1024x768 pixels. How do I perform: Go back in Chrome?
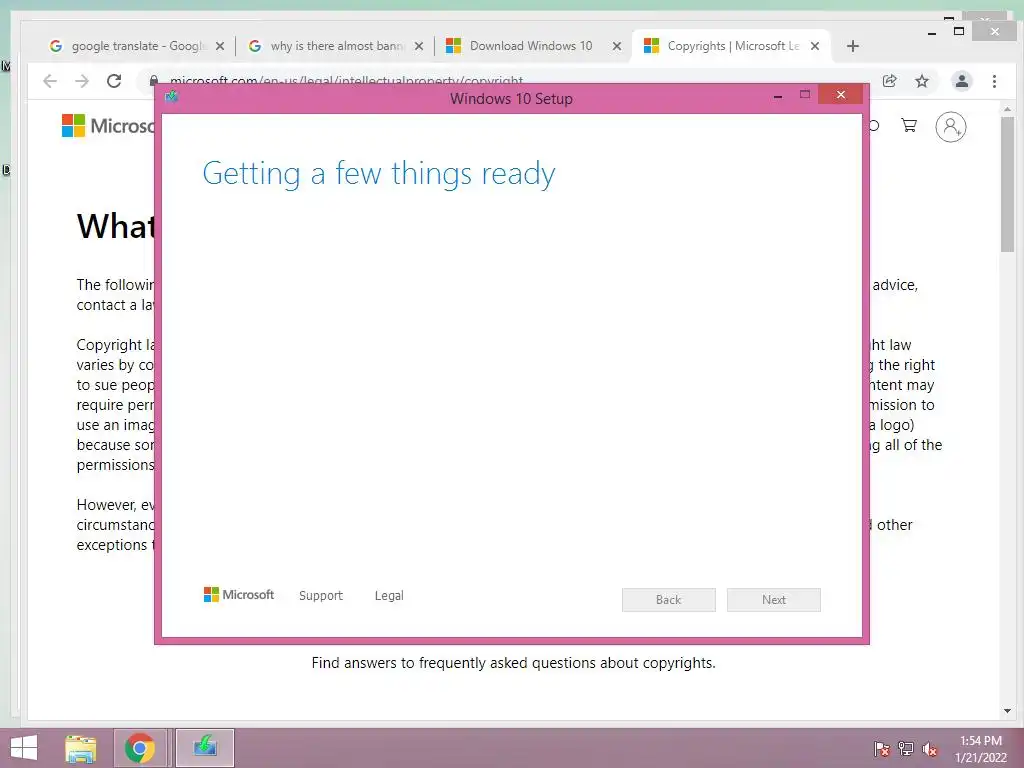click(x=50, y=81)
